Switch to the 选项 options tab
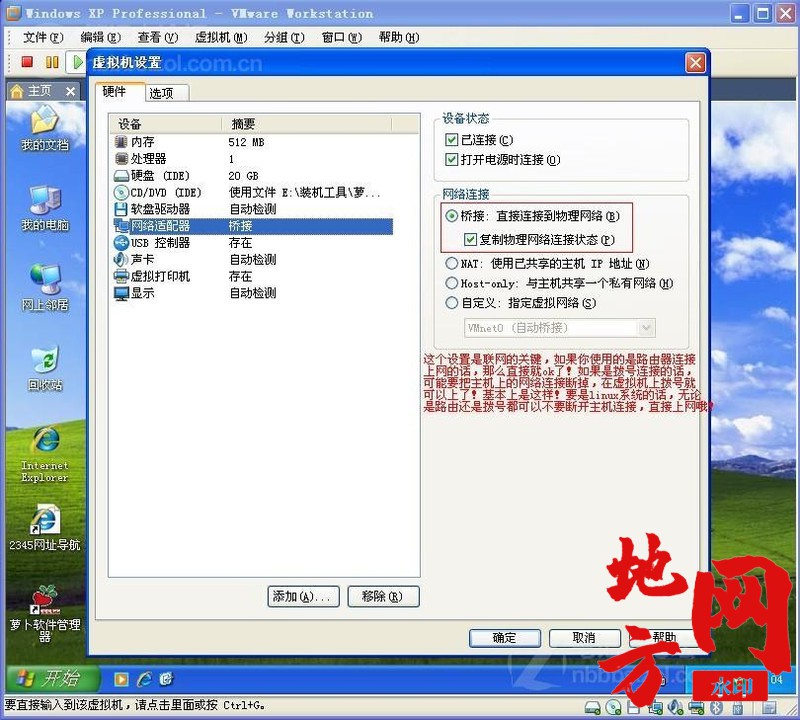This screenshot has width=800, height=720. (x=167, y=93)
